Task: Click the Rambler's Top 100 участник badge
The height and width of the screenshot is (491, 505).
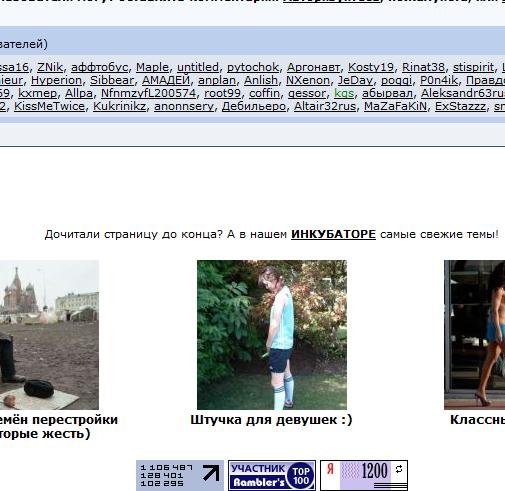Action: tap(272, 476)
